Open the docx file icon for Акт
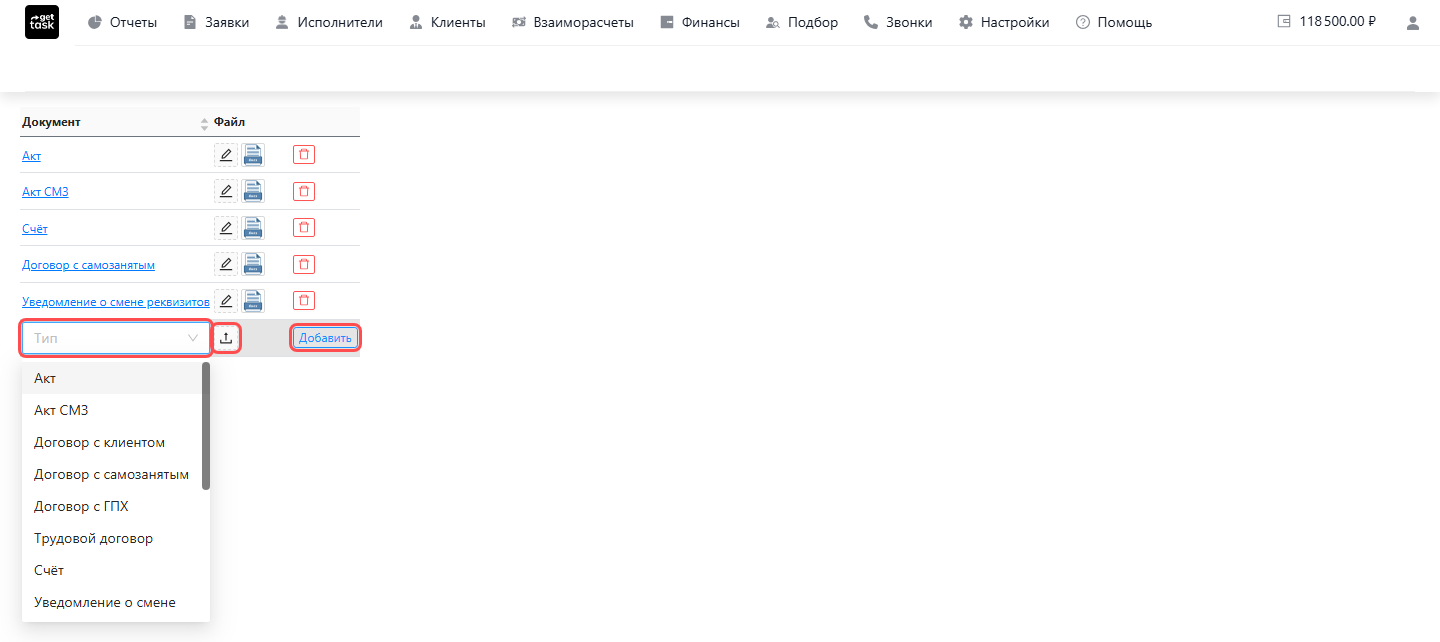This screenshot has width=1440, height=642. 253,155
